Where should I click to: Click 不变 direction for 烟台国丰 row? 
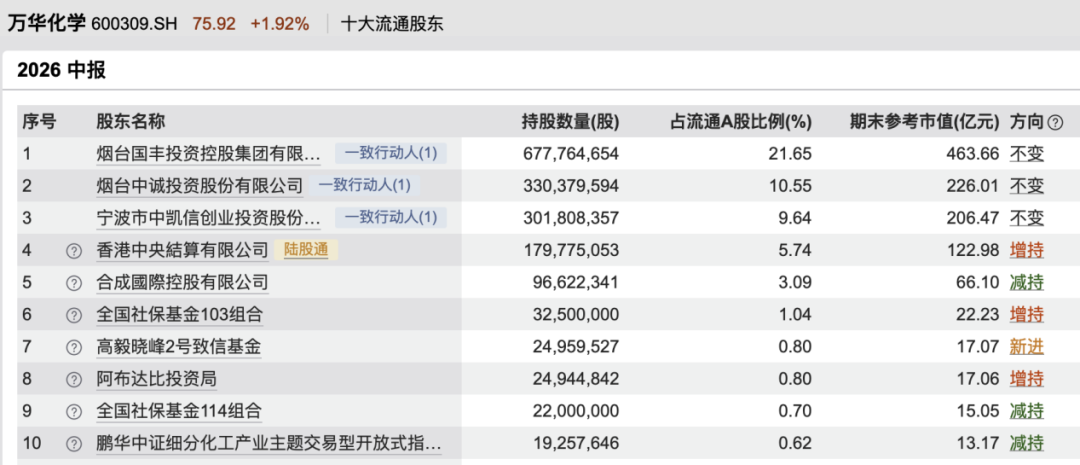tap(1027, 154)
